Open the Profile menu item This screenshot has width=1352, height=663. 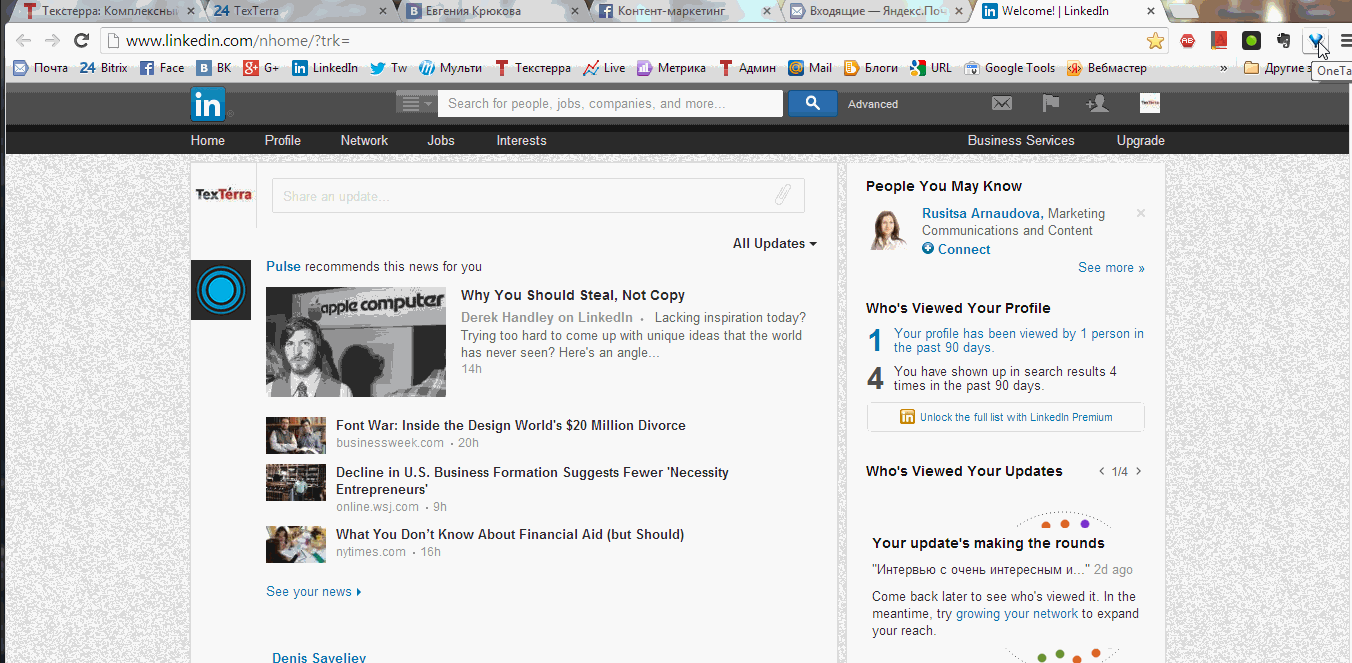tap(283, 140)
